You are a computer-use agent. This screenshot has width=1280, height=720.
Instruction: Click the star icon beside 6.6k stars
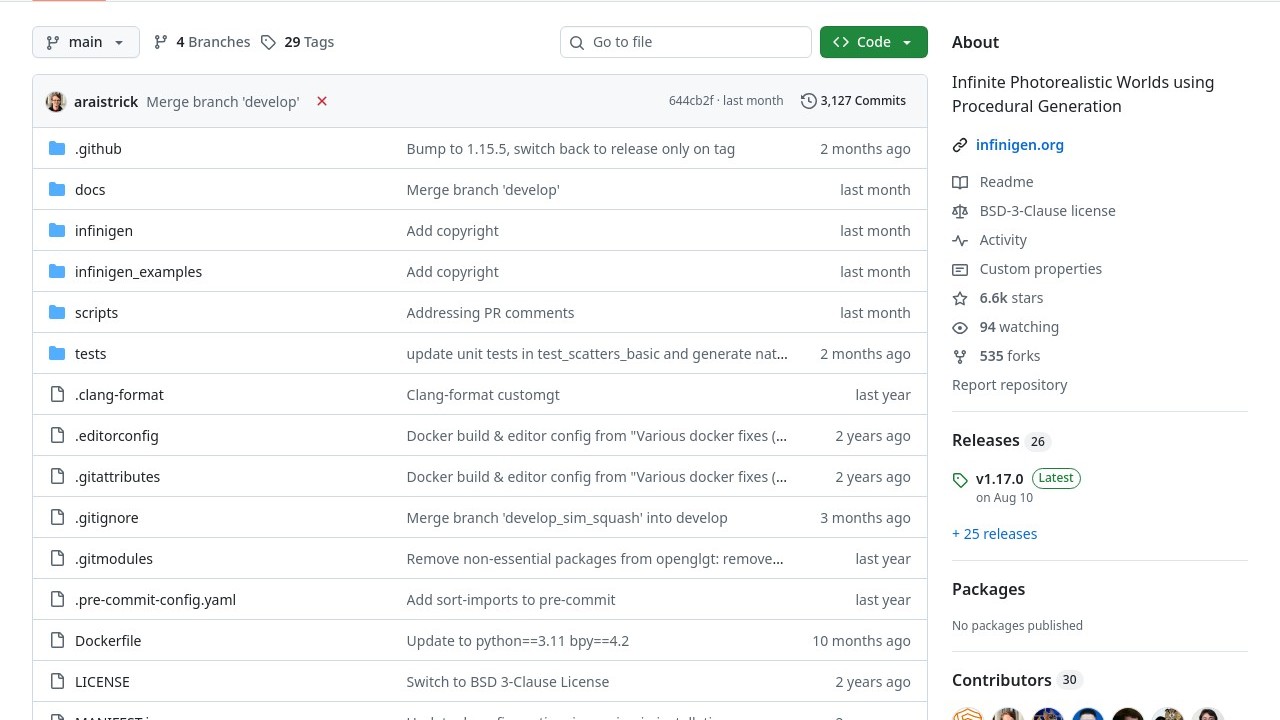tap(960, 298)
